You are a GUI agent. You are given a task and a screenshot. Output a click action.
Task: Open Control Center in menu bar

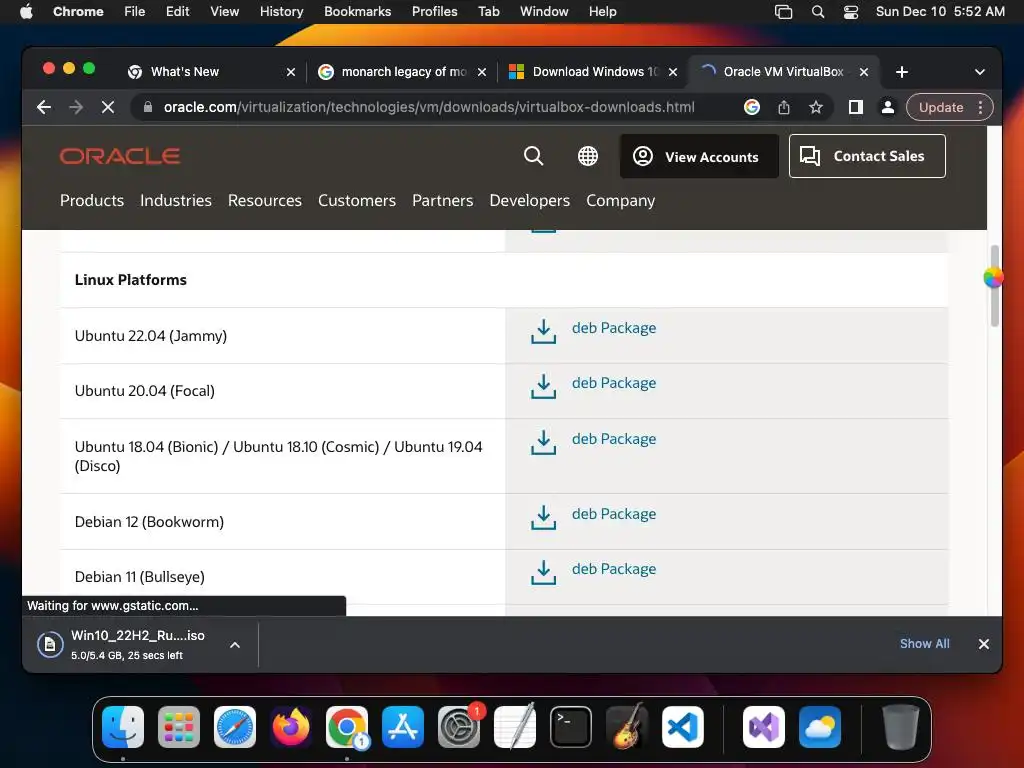click(851, 11)
